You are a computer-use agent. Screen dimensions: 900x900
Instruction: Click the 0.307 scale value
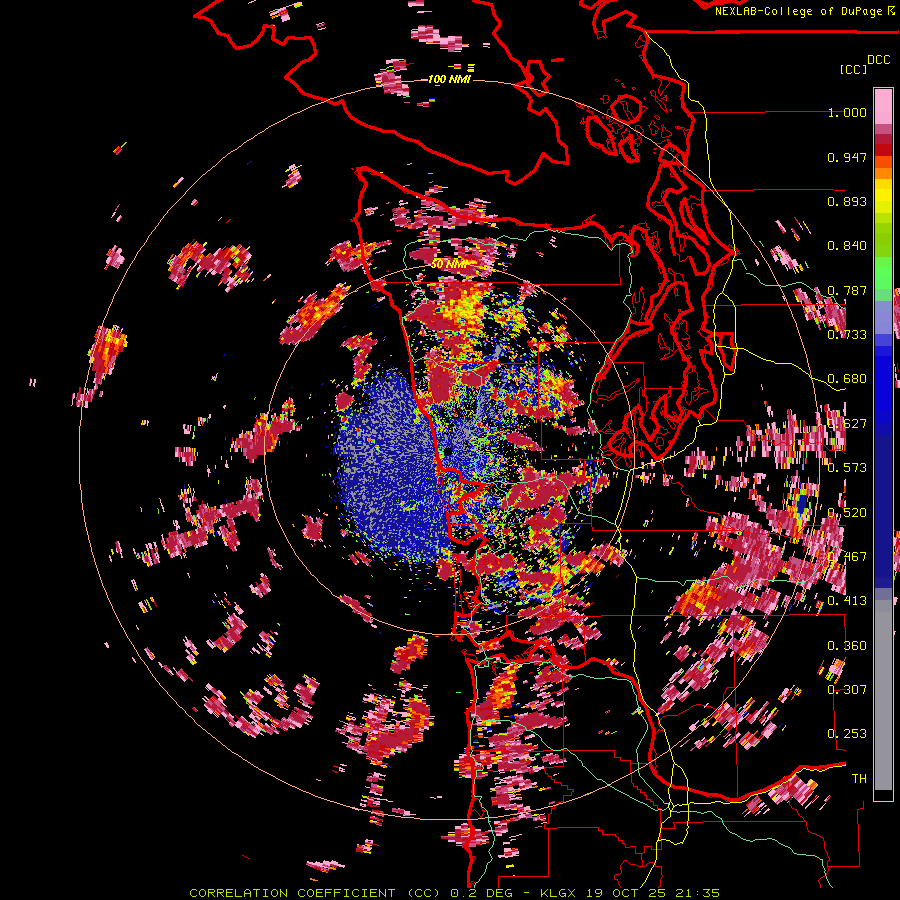(847, 690)
